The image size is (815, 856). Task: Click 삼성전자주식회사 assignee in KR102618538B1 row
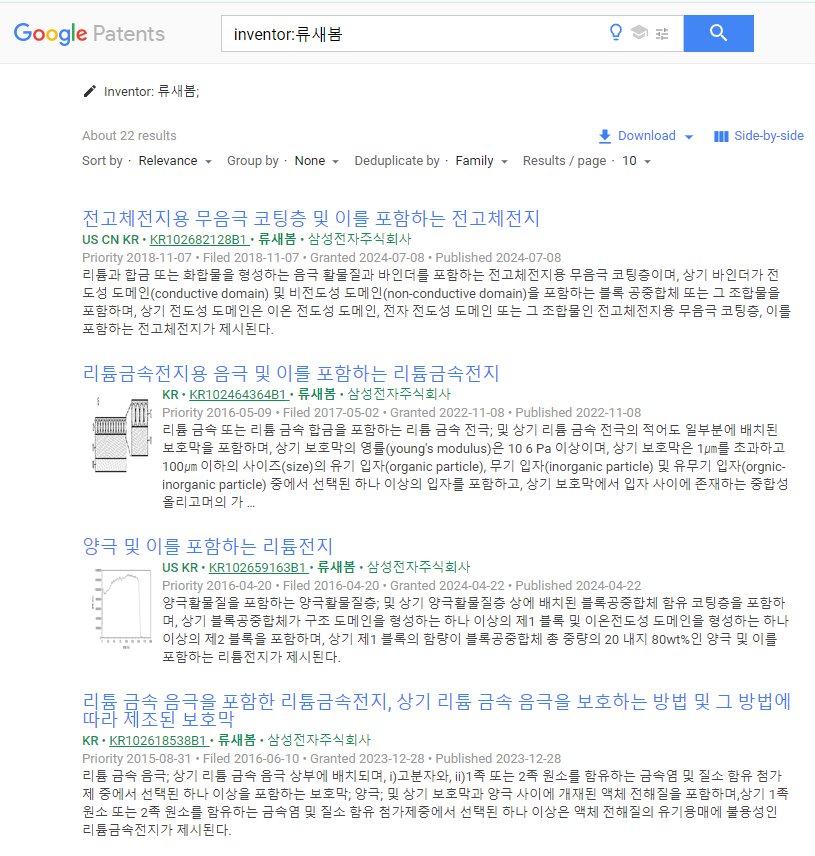[319, 740]
